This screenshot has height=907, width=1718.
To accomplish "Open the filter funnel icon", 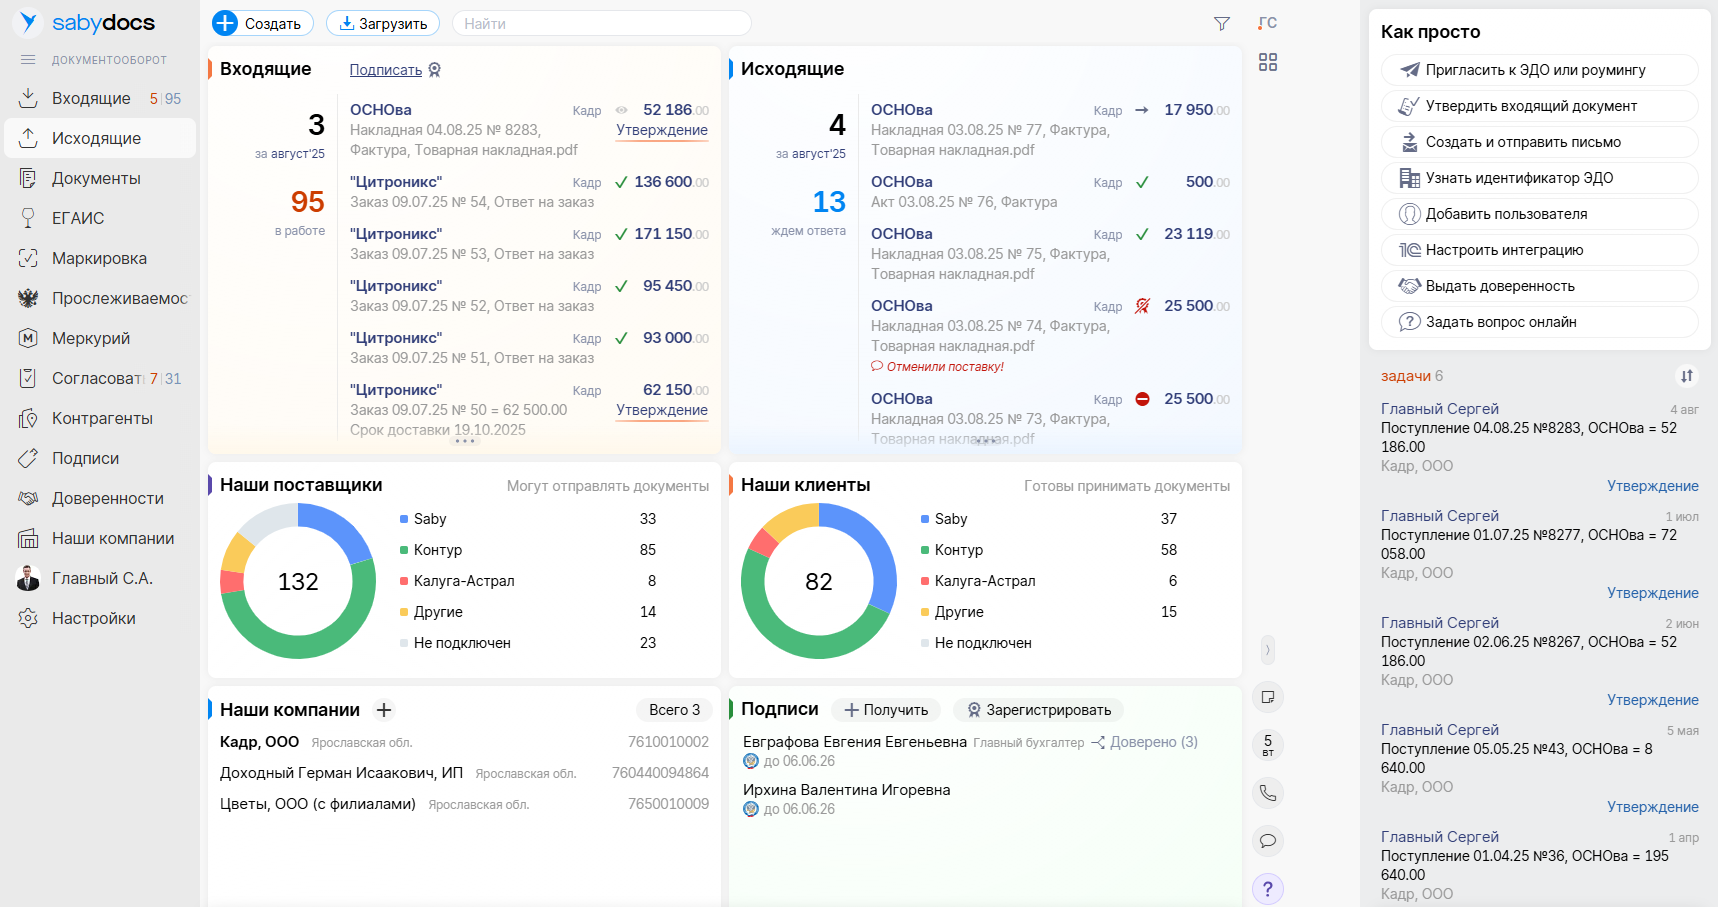I will tap(1221, 24).
